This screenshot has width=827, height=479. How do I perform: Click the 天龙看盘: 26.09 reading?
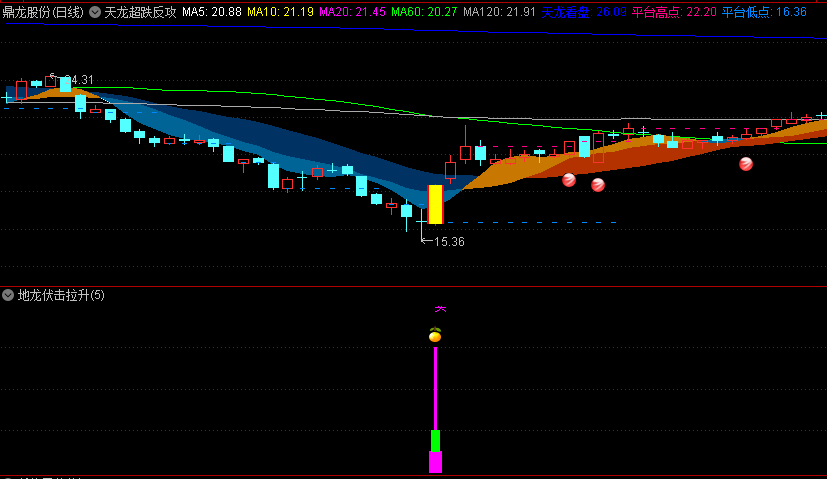tap(584, 12)
